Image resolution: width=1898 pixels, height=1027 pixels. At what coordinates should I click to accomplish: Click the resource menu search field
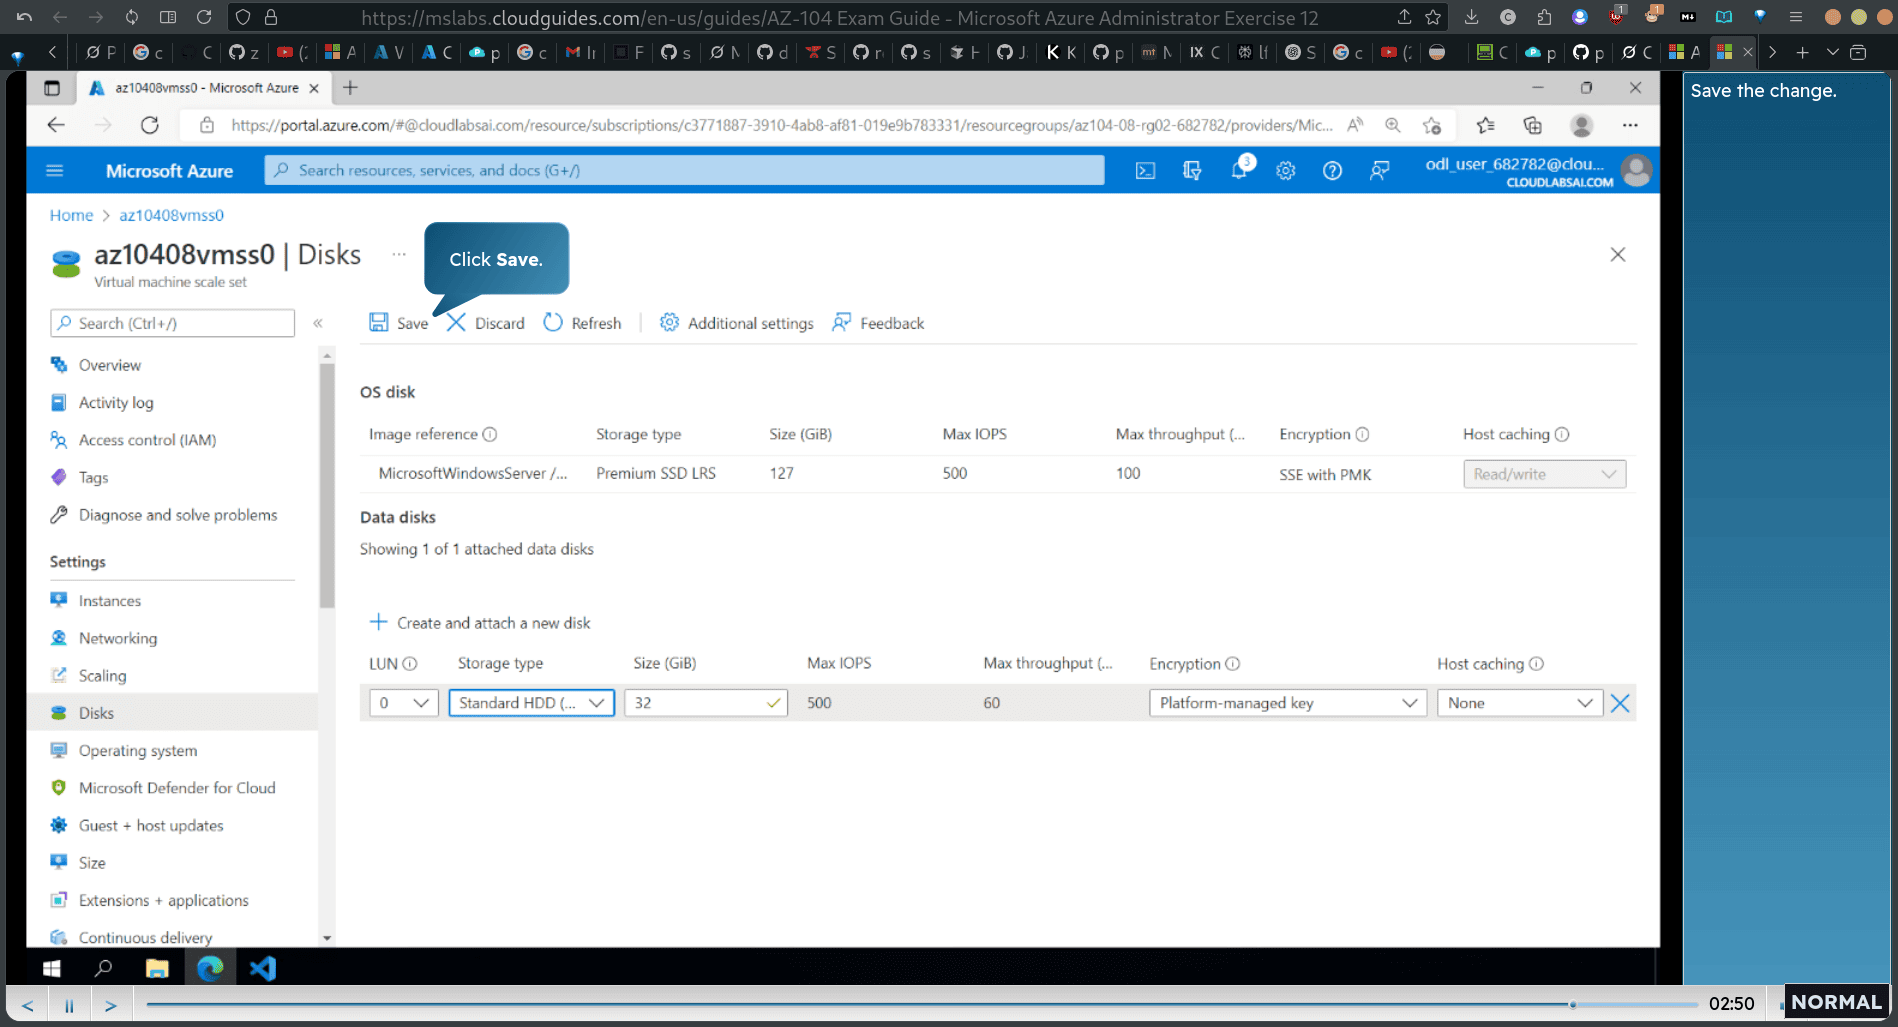click(x=172, y=323)
